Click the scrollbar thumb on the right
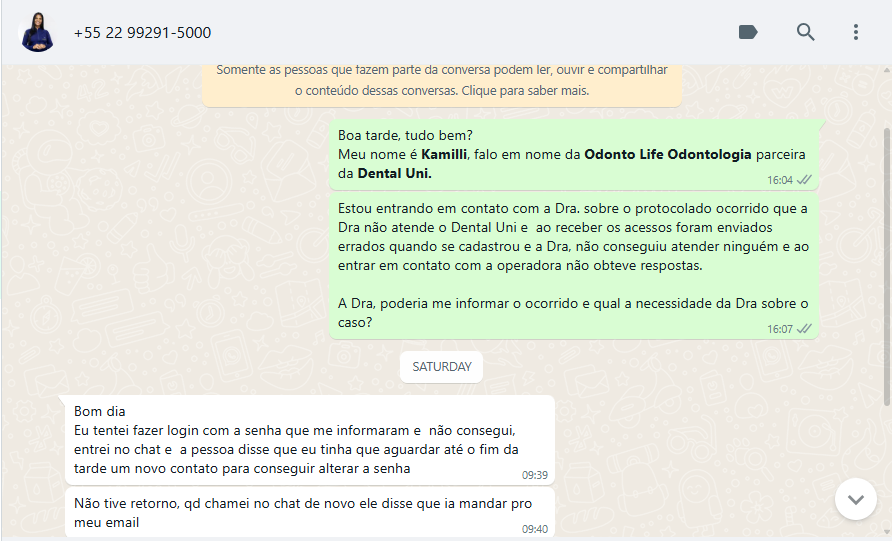 coord(887,267)
